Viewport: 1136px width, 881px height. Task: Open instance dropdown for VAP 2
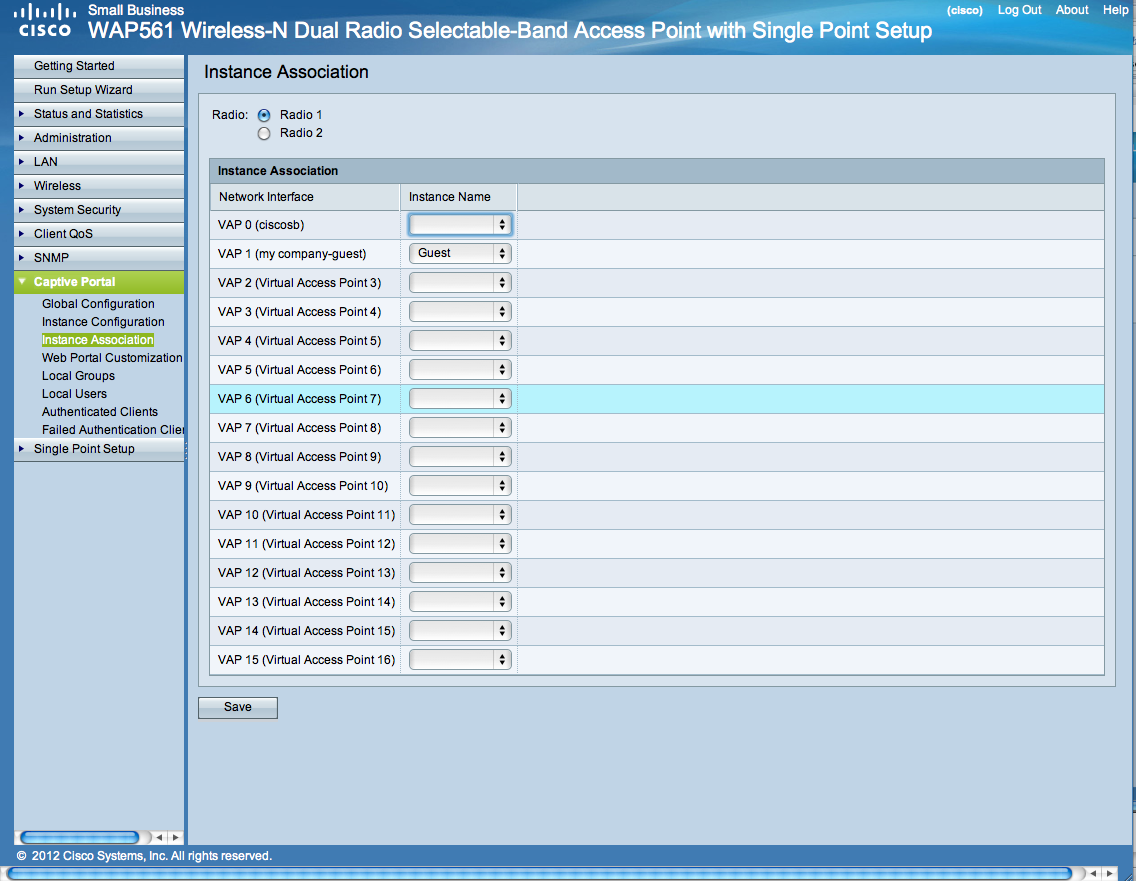coord(460,283)
